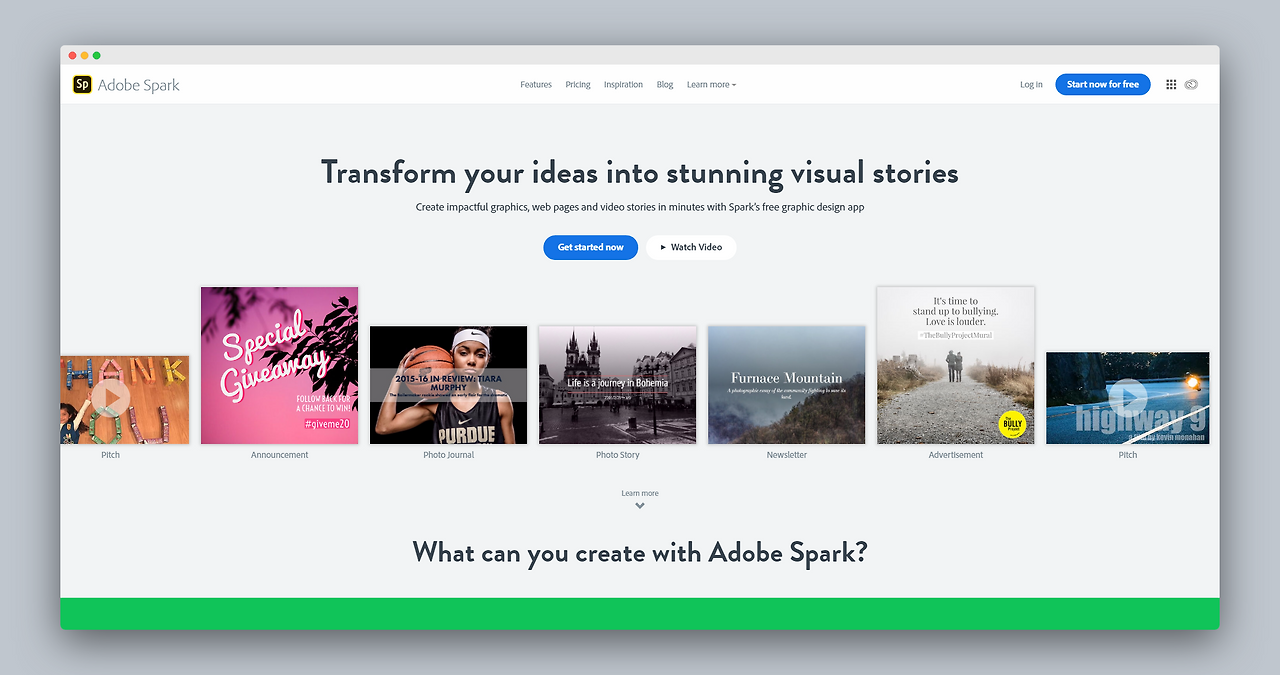Viewport: 1280px width, 675px height.
Task: Go to the Pricing page
Action: [x=578, y=85]
